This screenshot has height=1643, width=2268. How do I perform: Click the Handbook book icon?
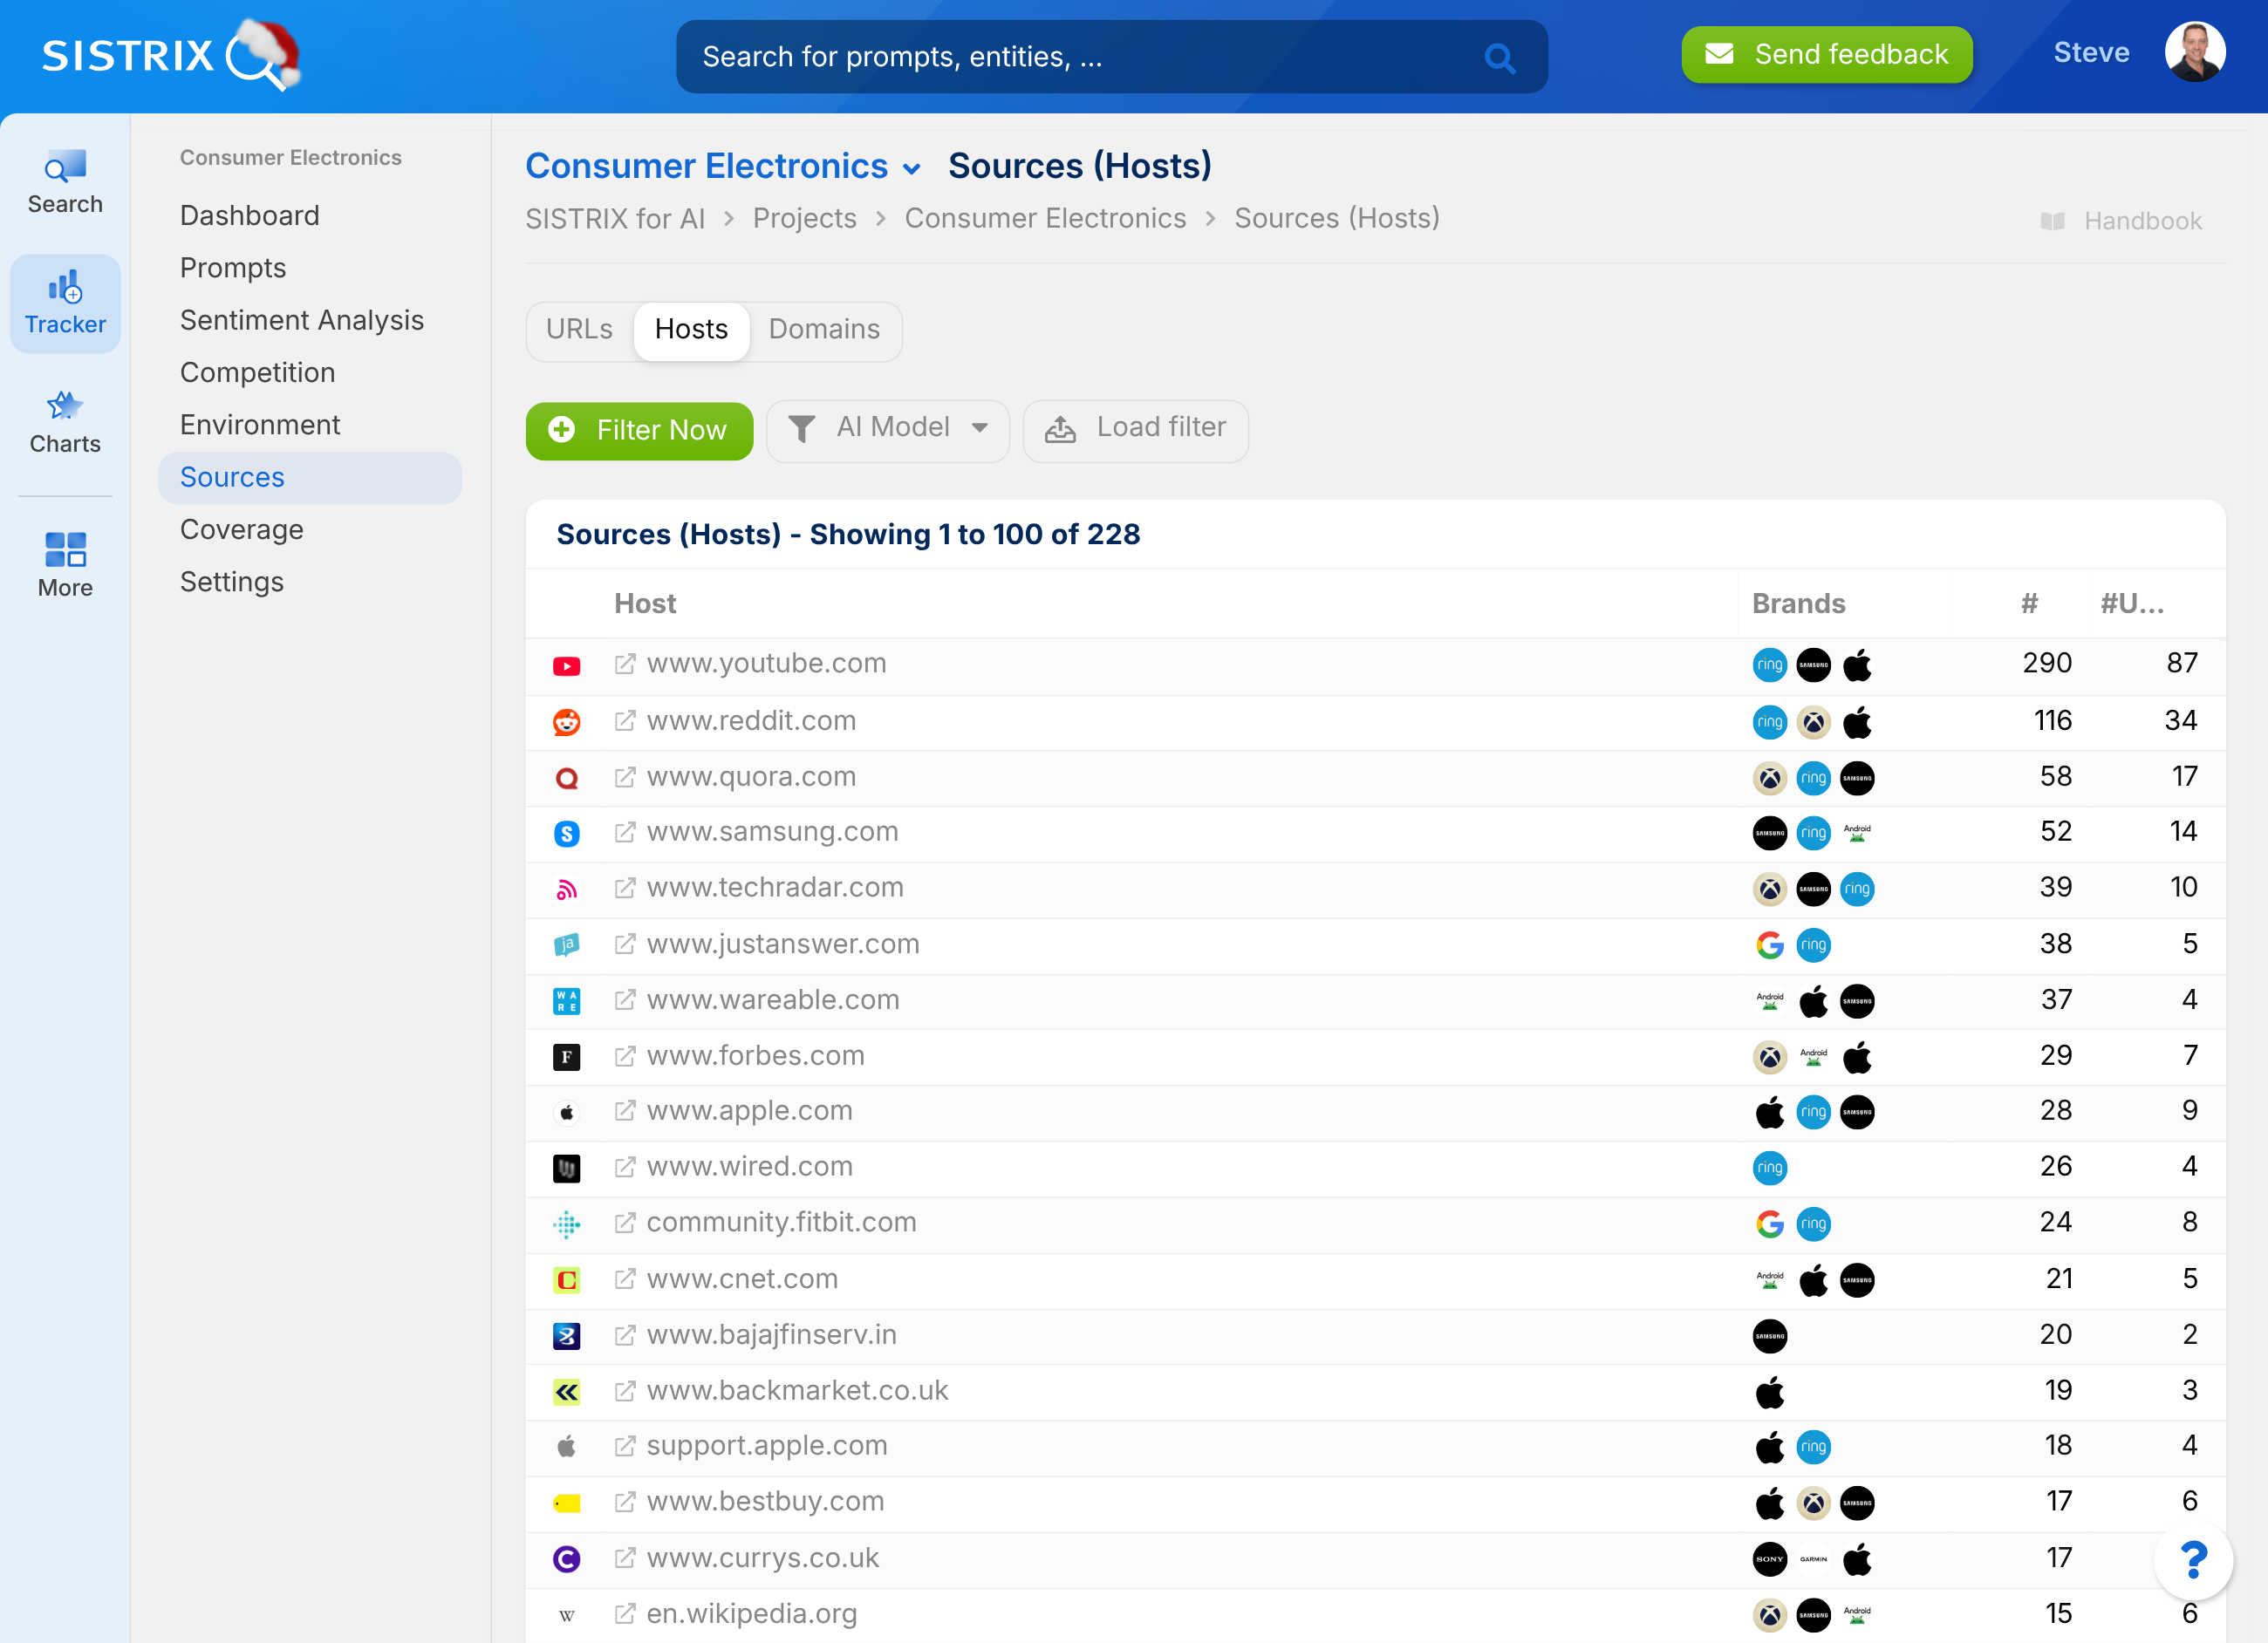coord(2052,221)
